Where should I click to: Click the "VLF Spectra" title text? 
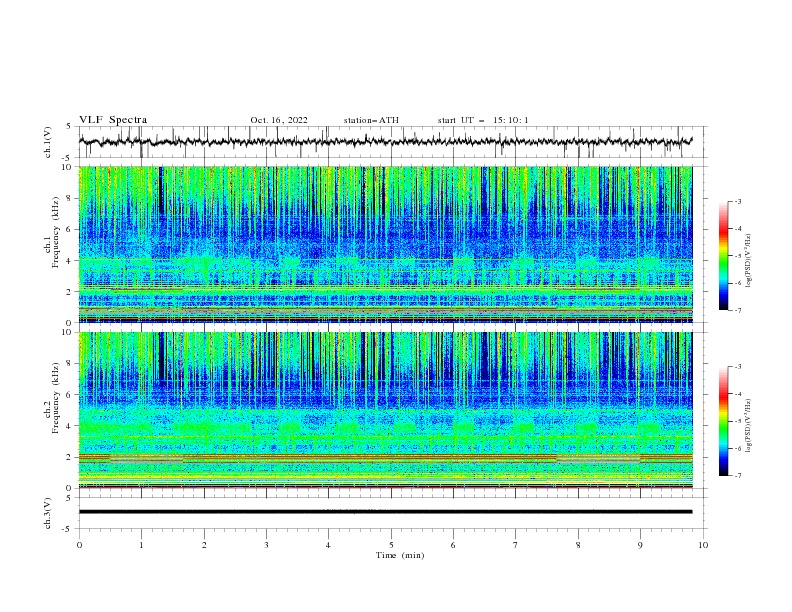coord(113,120)
